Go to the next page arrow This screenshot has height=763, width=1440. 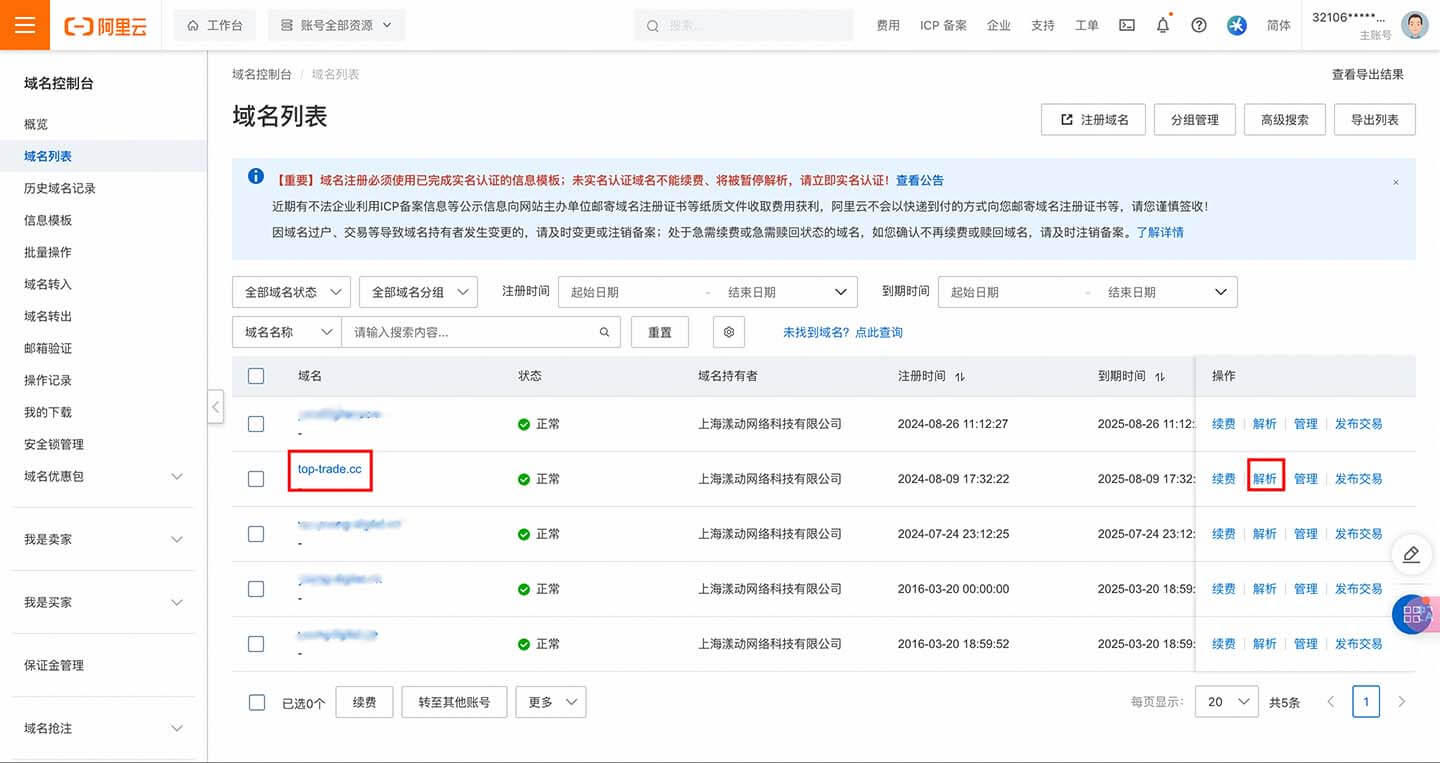tap(1402, 702)
